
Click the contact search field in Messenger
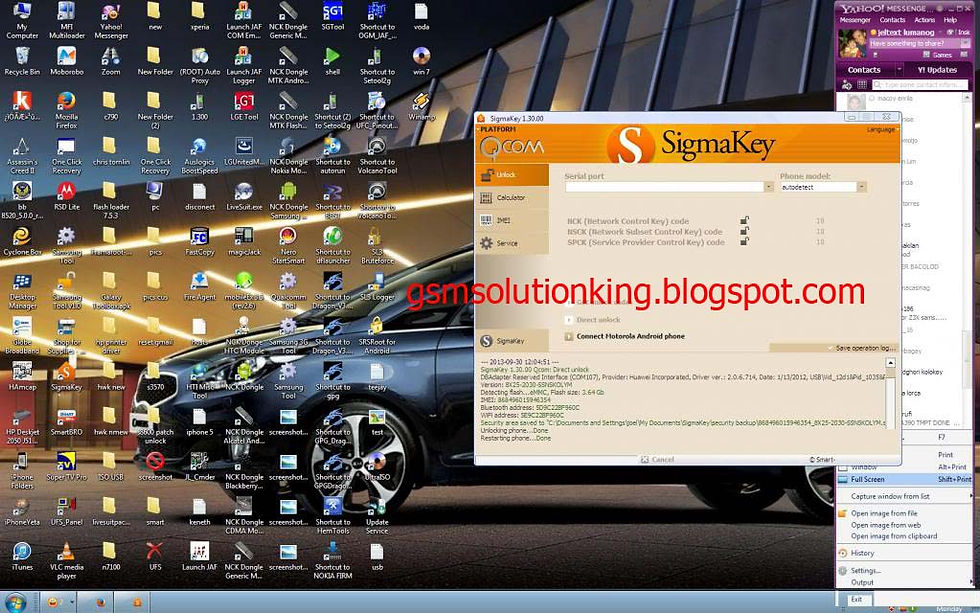919,84
